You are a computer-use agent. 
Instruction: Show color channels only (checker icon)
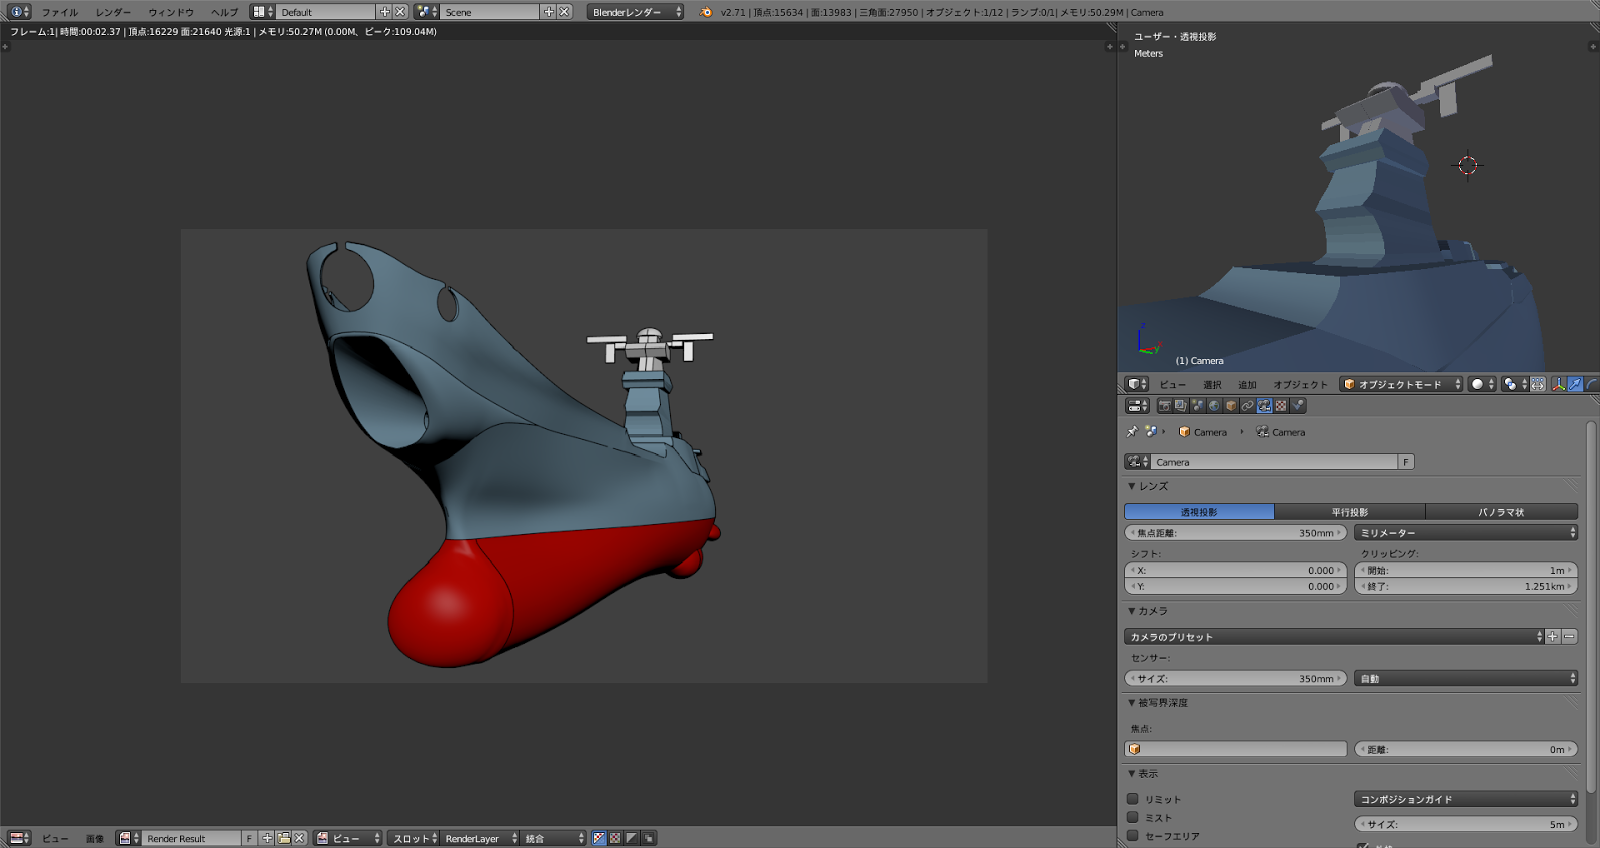[x=616, y=838]
